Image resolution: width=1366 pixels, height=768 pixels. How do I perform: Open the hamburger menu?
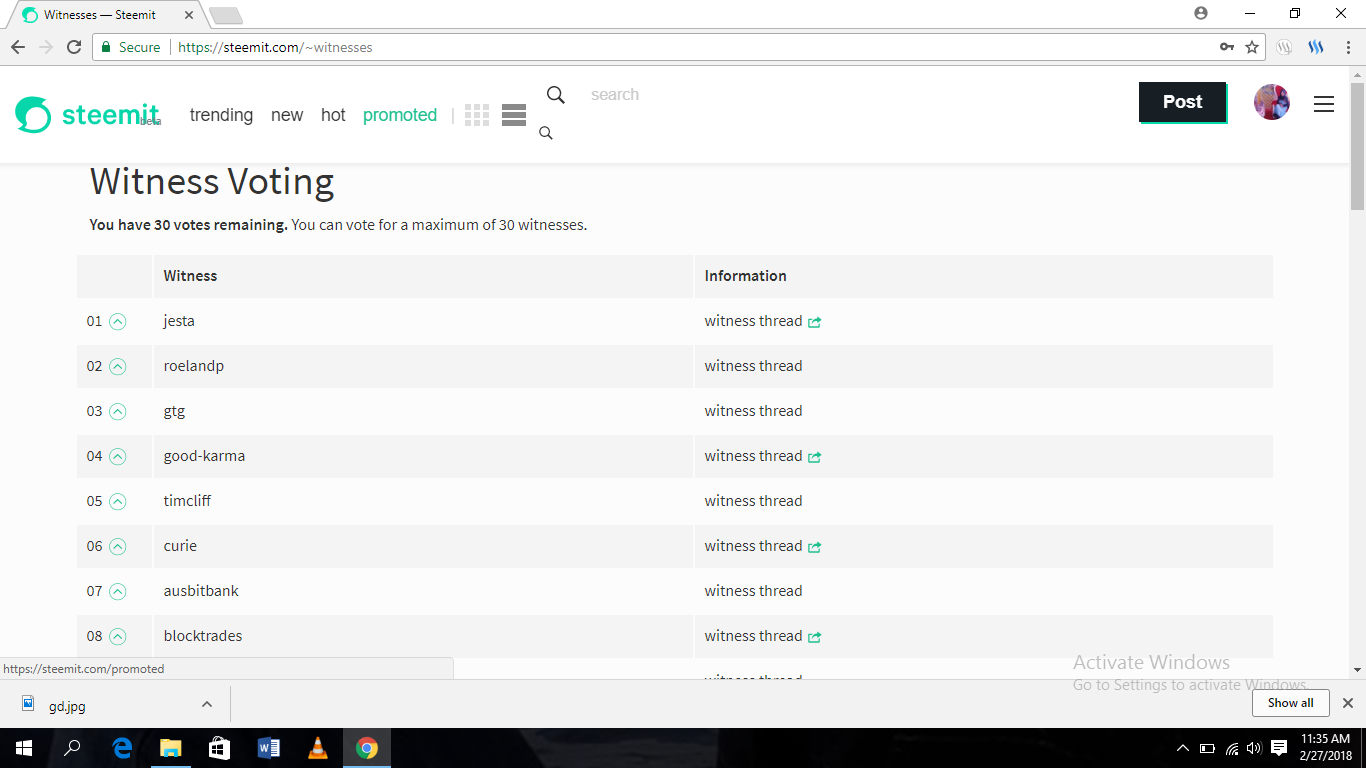click(x=1324, y=104)
